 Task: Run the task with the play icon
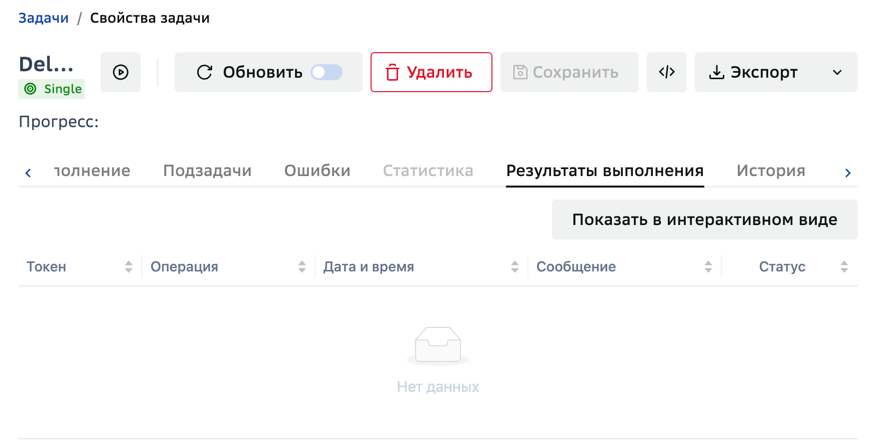120,72
